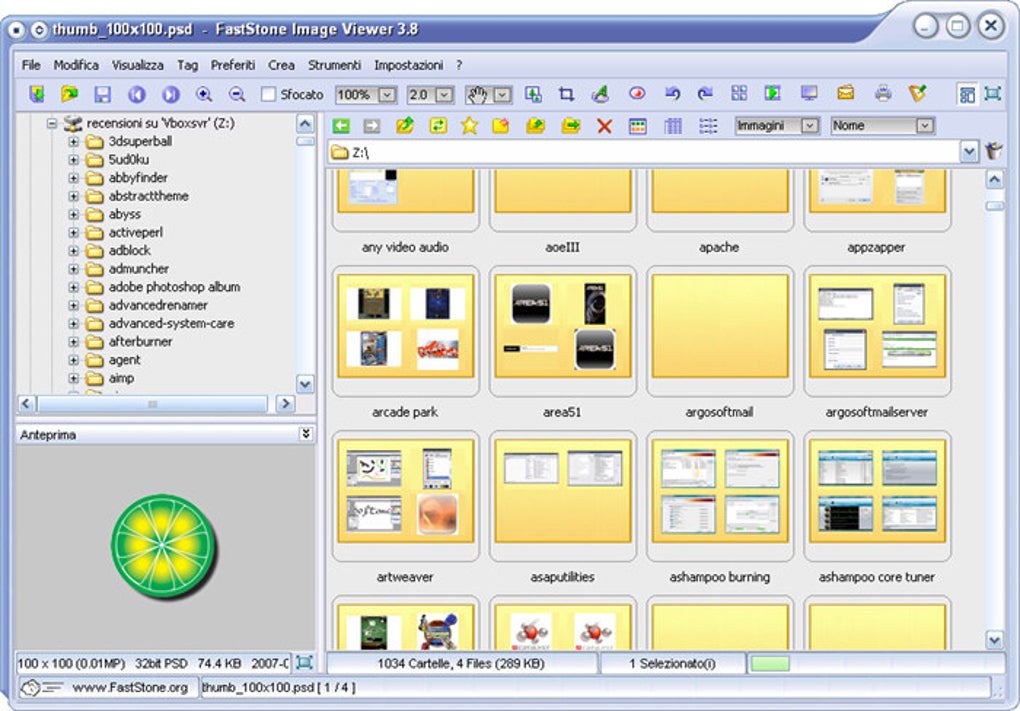Screen dimensions: 1020x711
Task: Open the Strumenti menu
Action: [x=334, y=65]
